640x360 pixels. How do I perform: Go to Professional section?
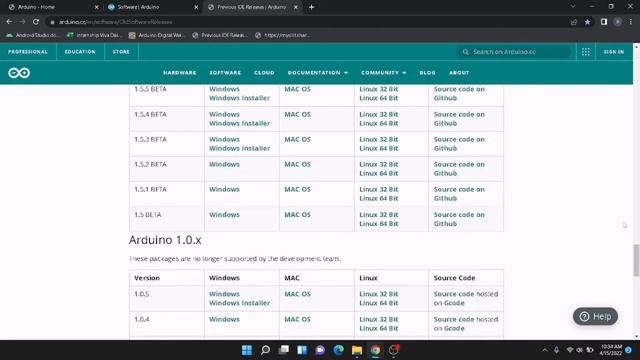[28, 52]
